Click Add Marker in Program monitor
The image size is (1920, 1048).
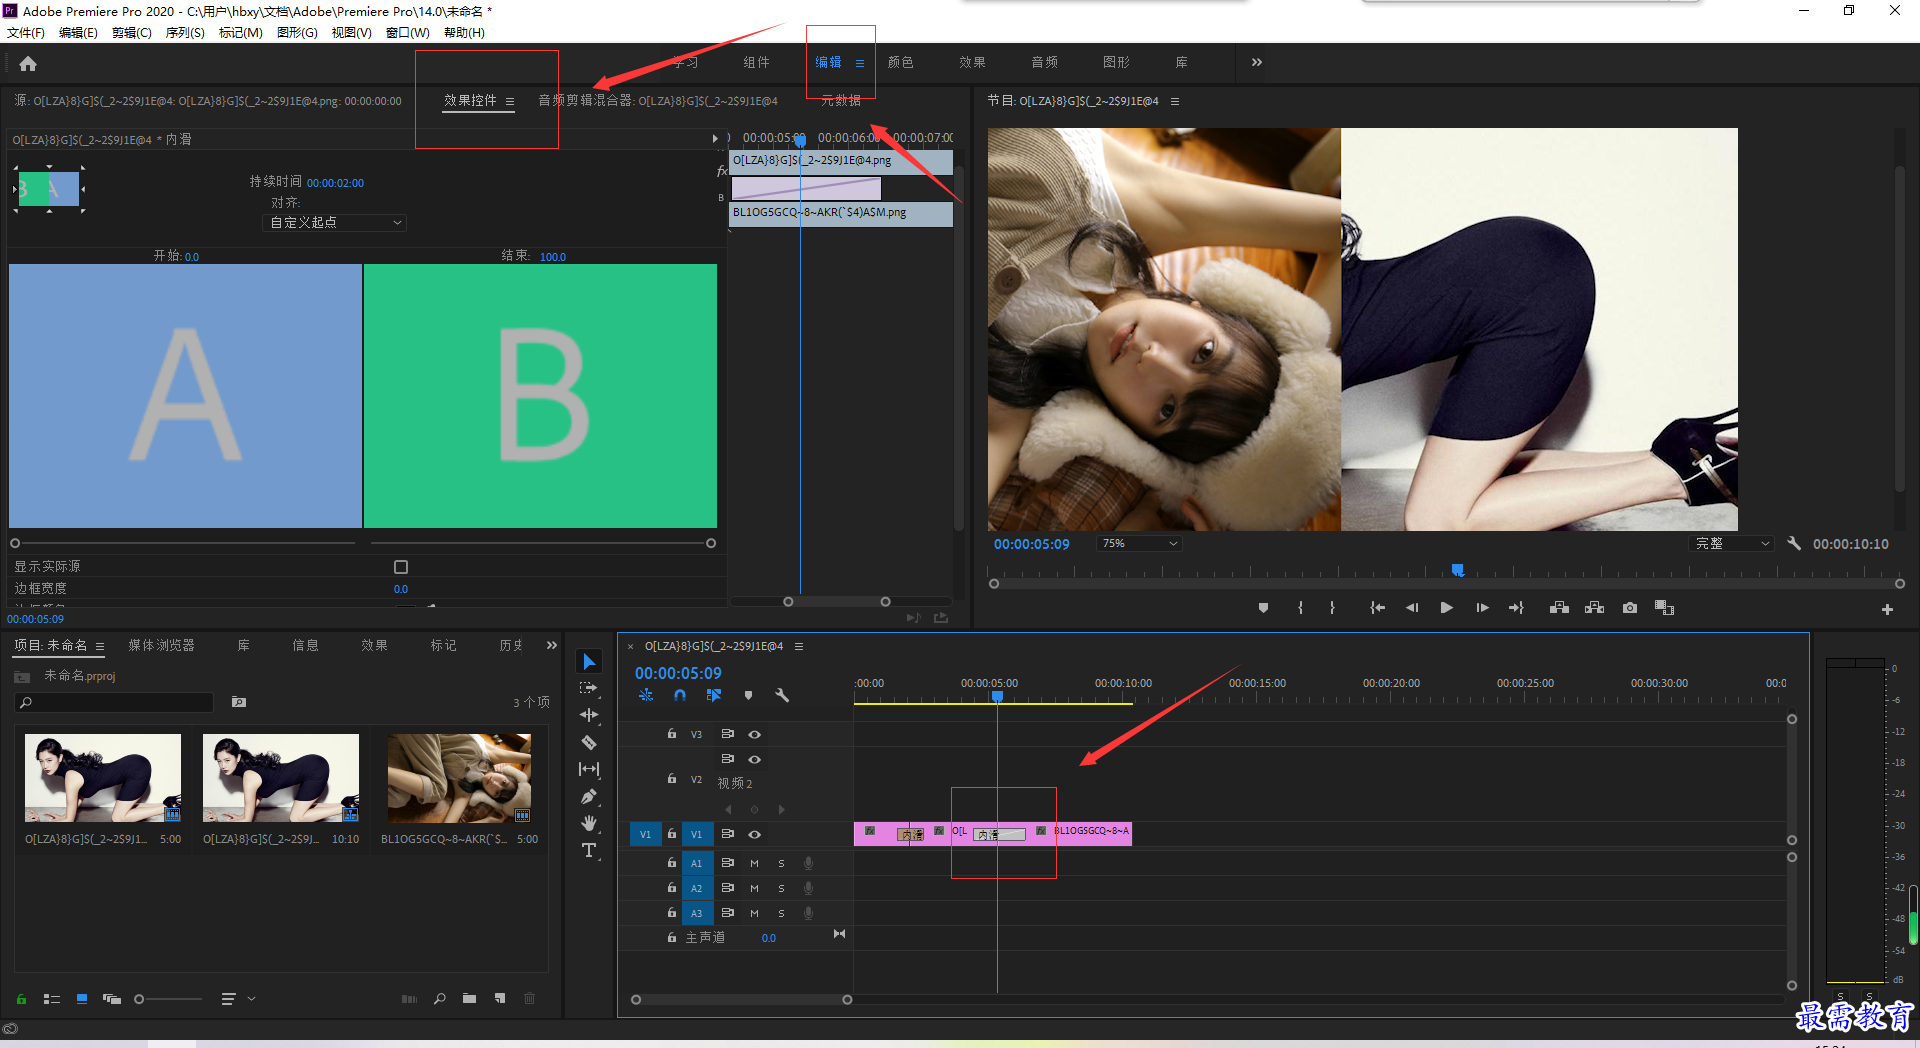tap(1263, 608)
